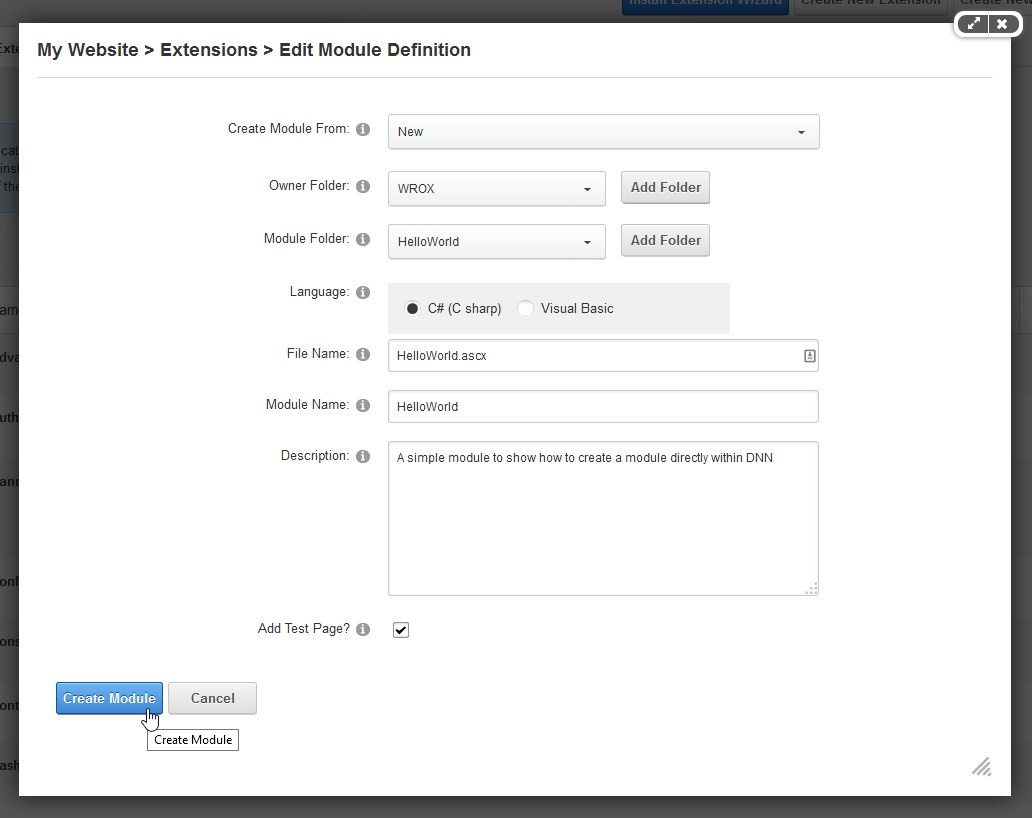
Task: Click info icon beside Create Module From
Action: click(363, 130)
